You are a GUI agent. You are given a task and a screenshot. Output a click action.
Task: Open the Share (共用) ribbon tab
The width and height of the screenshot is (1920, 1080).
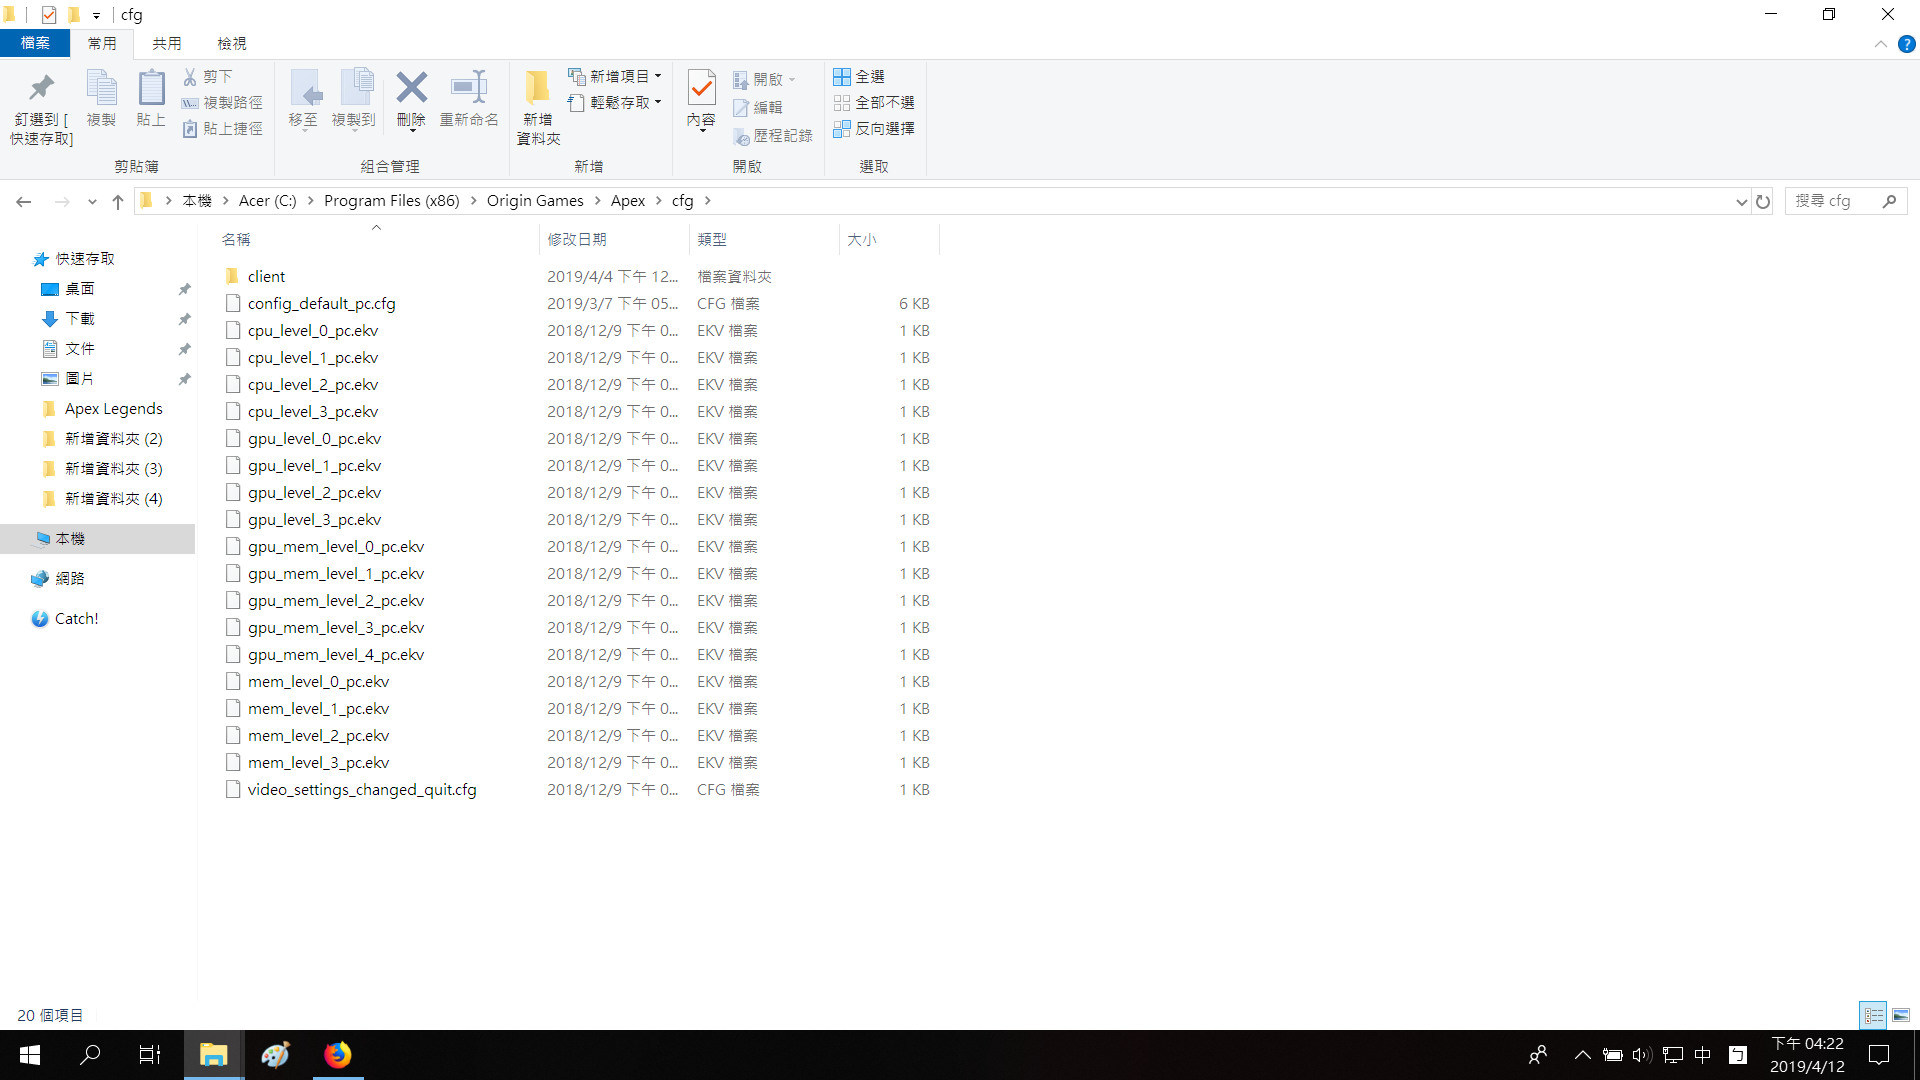tap(166, 44)
